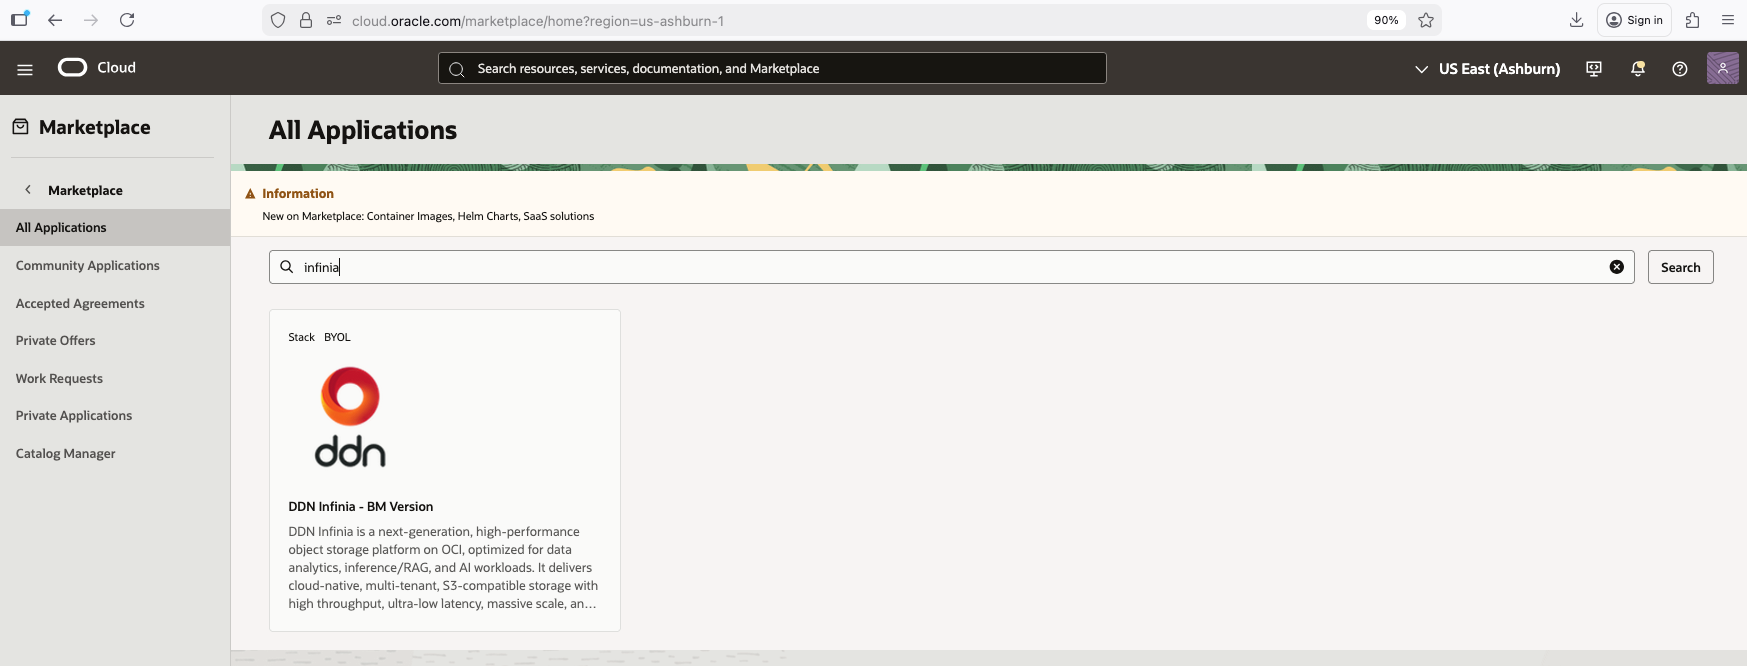Click the browser back arrow
The height and width of the screenshot is (666, 1747).
(55, 20)
